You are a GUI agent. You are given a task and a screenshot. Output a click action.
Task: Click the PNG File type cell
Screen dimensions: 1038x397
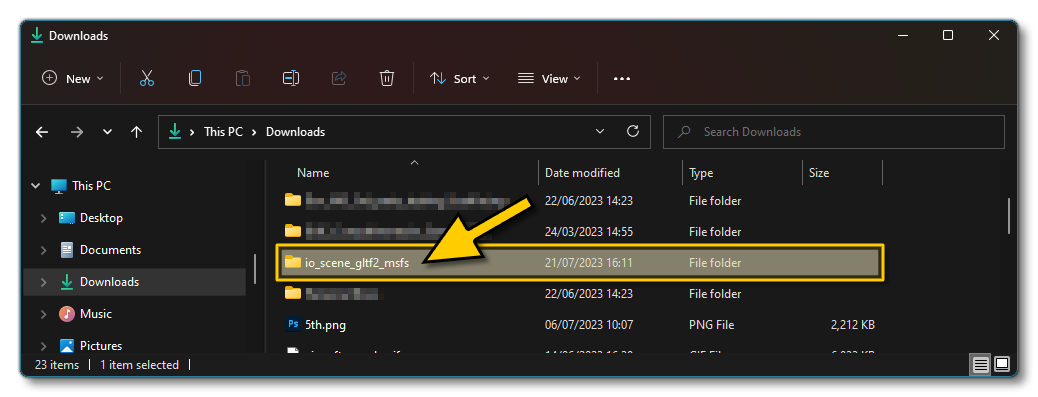click(712, 325)
